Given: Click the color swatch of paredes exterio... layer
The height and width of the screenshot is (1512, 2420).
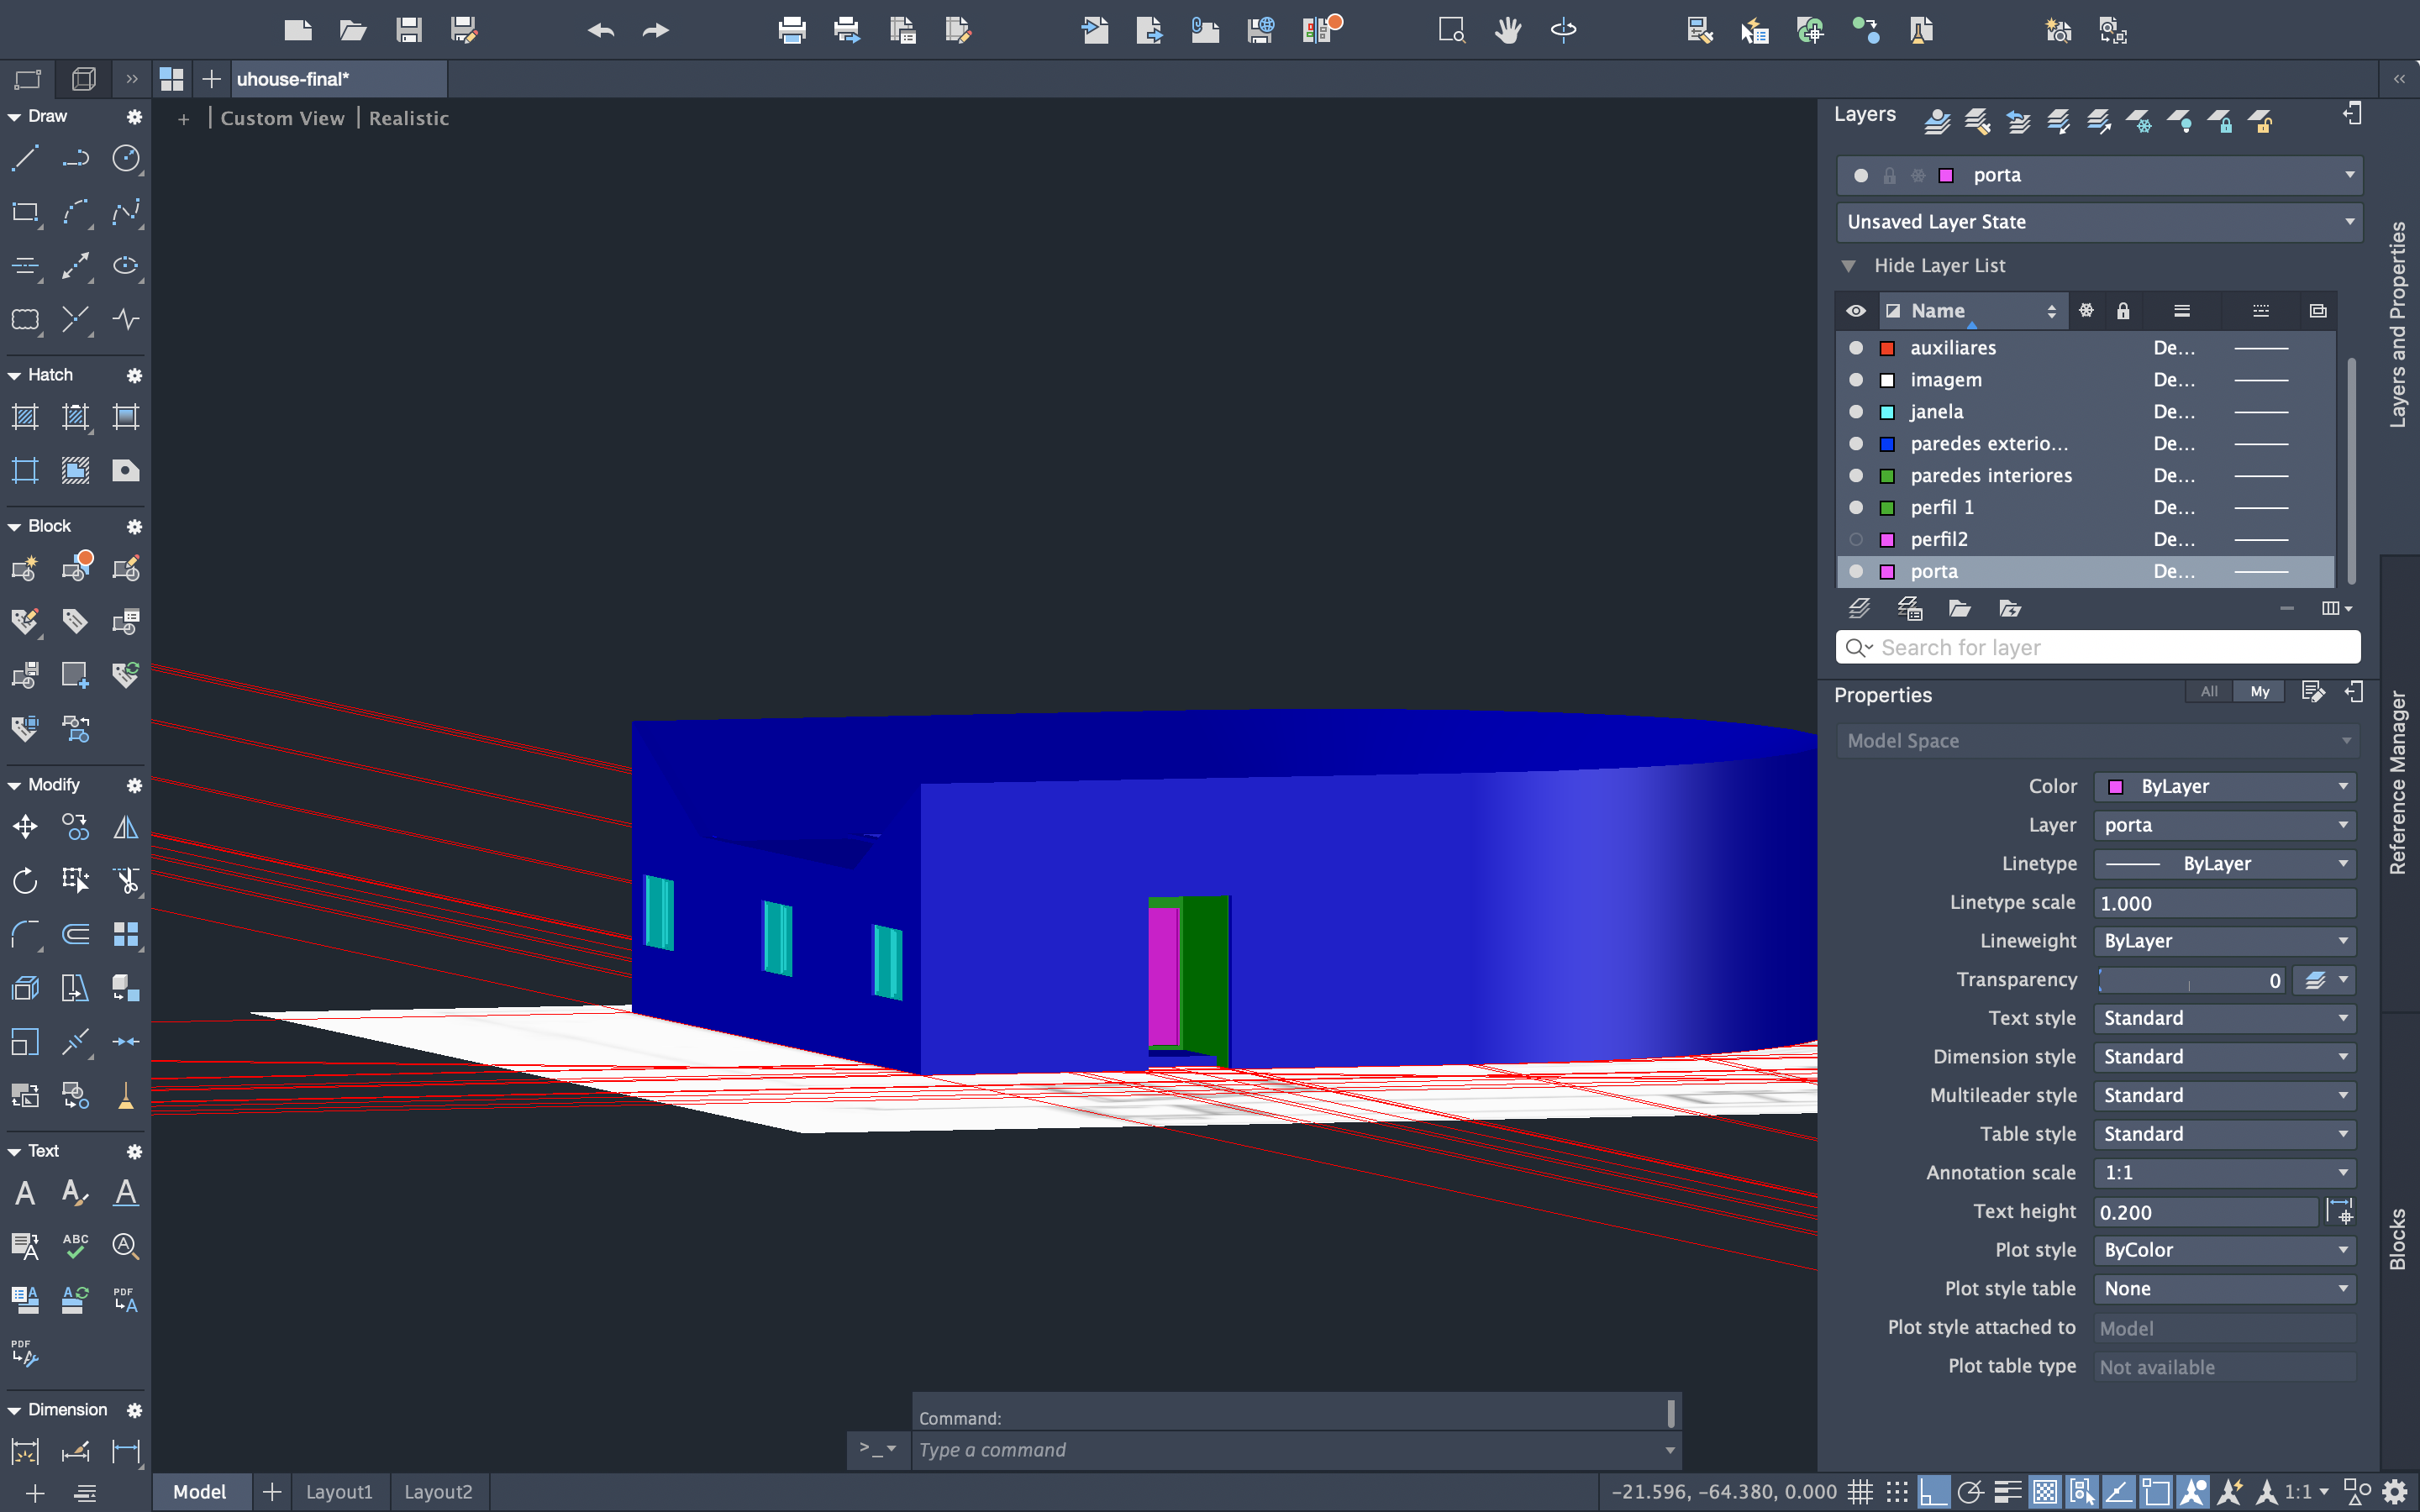Looking at the screenshot, I should [x=1887, y=444].
